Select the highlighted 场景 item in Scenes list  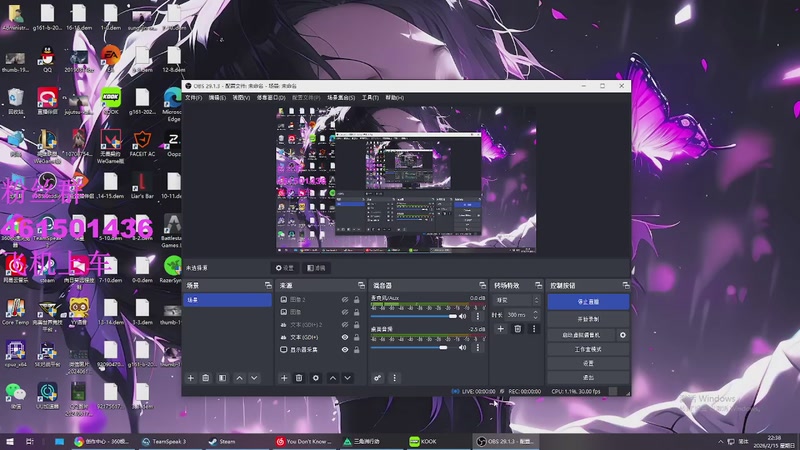[227, 300]
